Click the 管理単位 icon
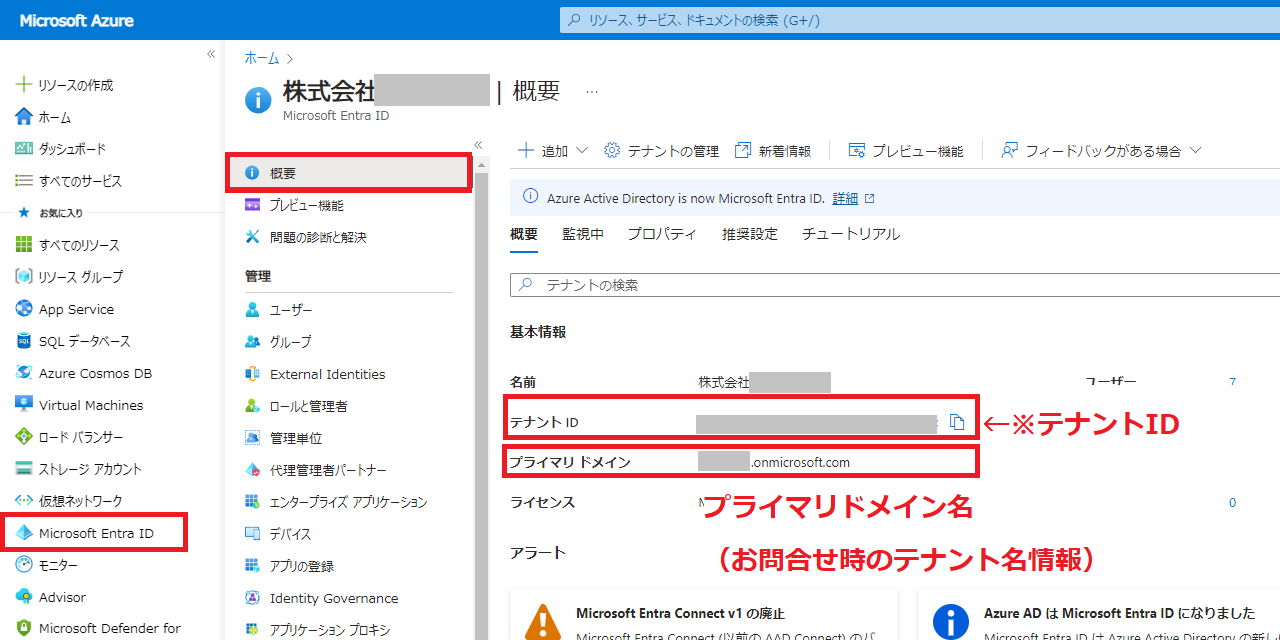 coord(252,438)
